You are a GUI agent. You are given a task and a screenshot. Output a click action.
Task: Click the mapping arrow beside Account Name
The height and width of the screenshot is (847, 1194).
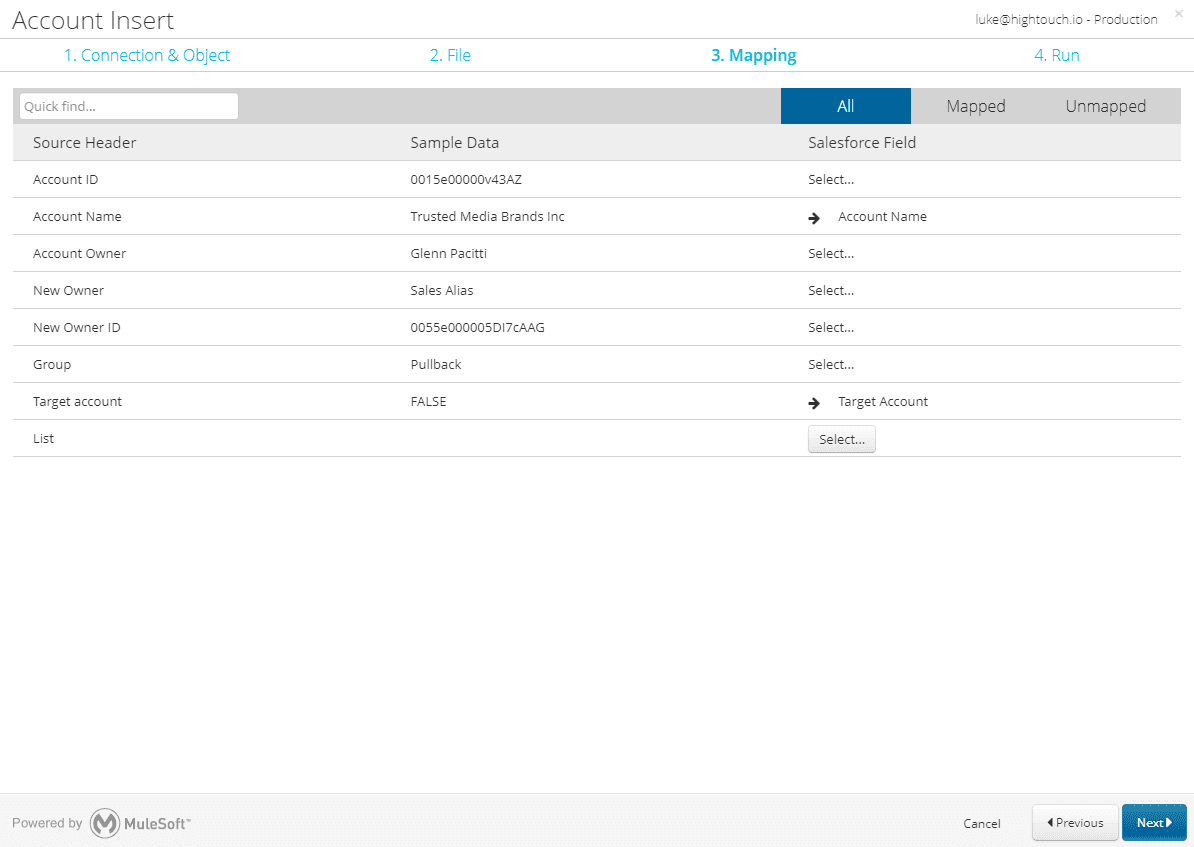tap(813, 217)
